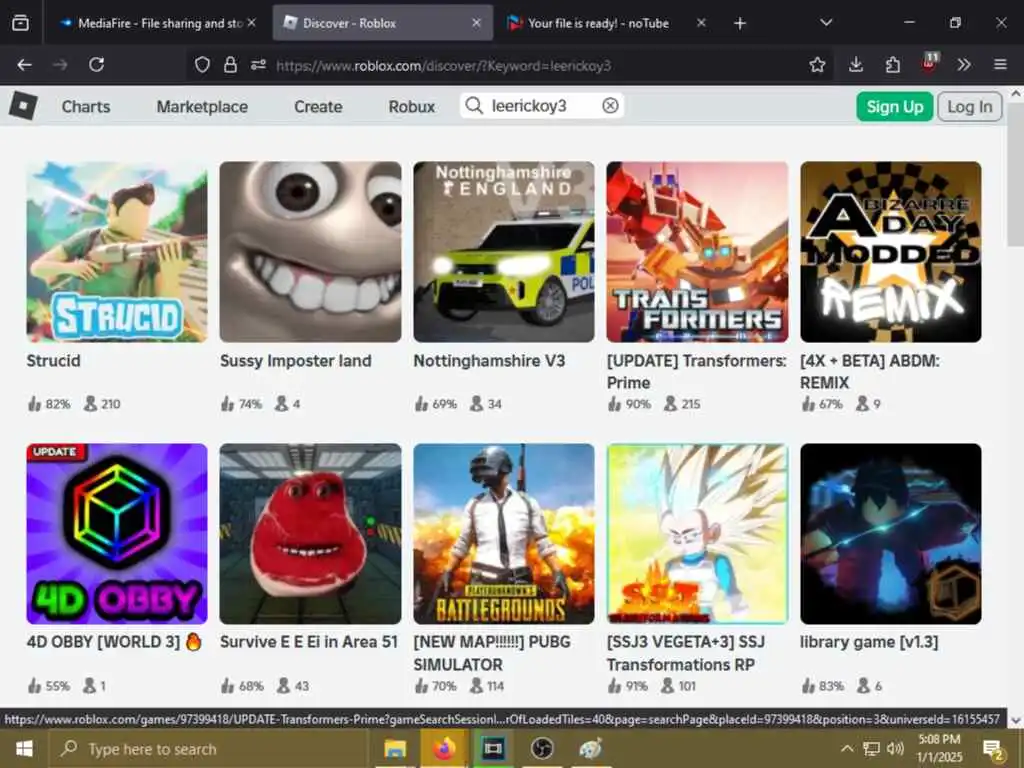
Task: Open the Battlegrounds PUBG thumbnail
Action: point(504,534)
